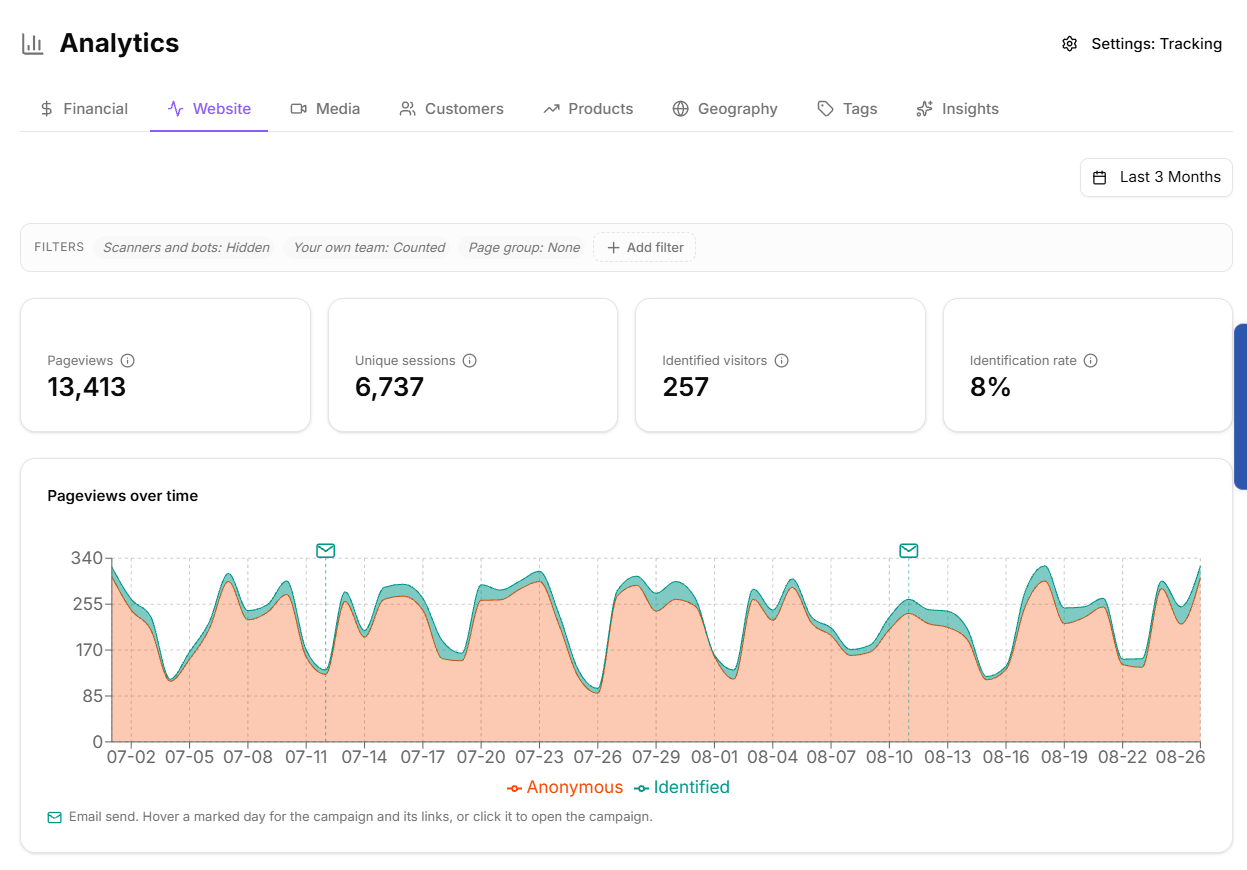Open the Customers tab
Viewport: 1247px width, 870px height.
(x=451, y=109)
